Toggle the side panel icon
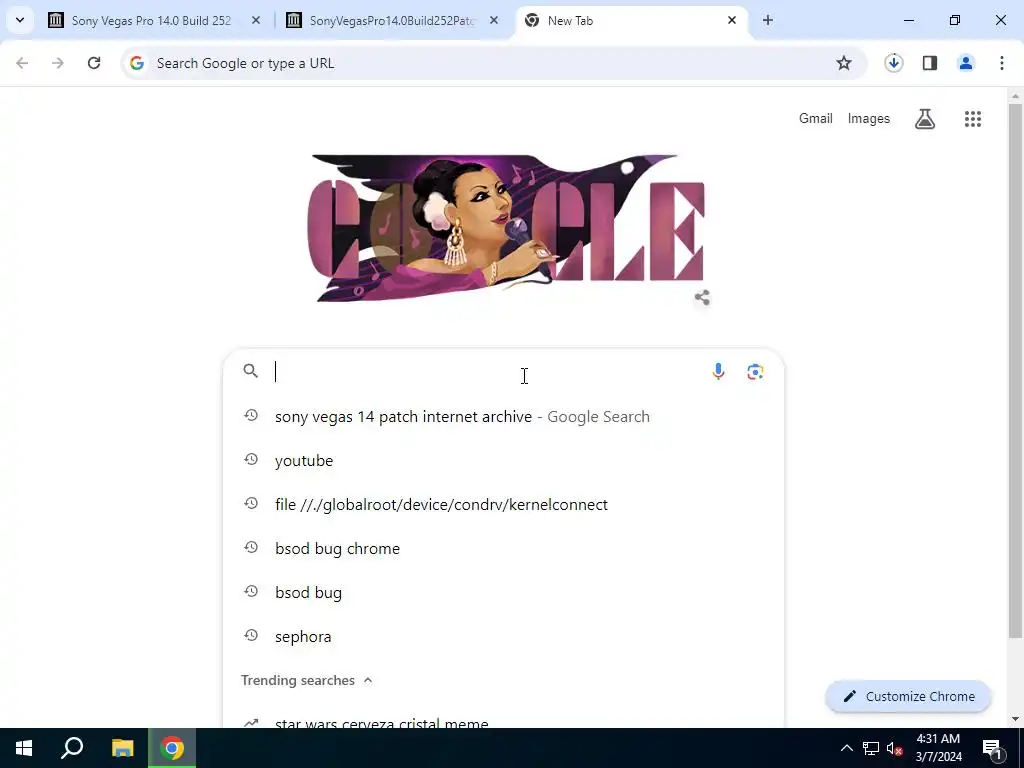The width and height of the screenshot is (1024, 768). coord(930,63)
